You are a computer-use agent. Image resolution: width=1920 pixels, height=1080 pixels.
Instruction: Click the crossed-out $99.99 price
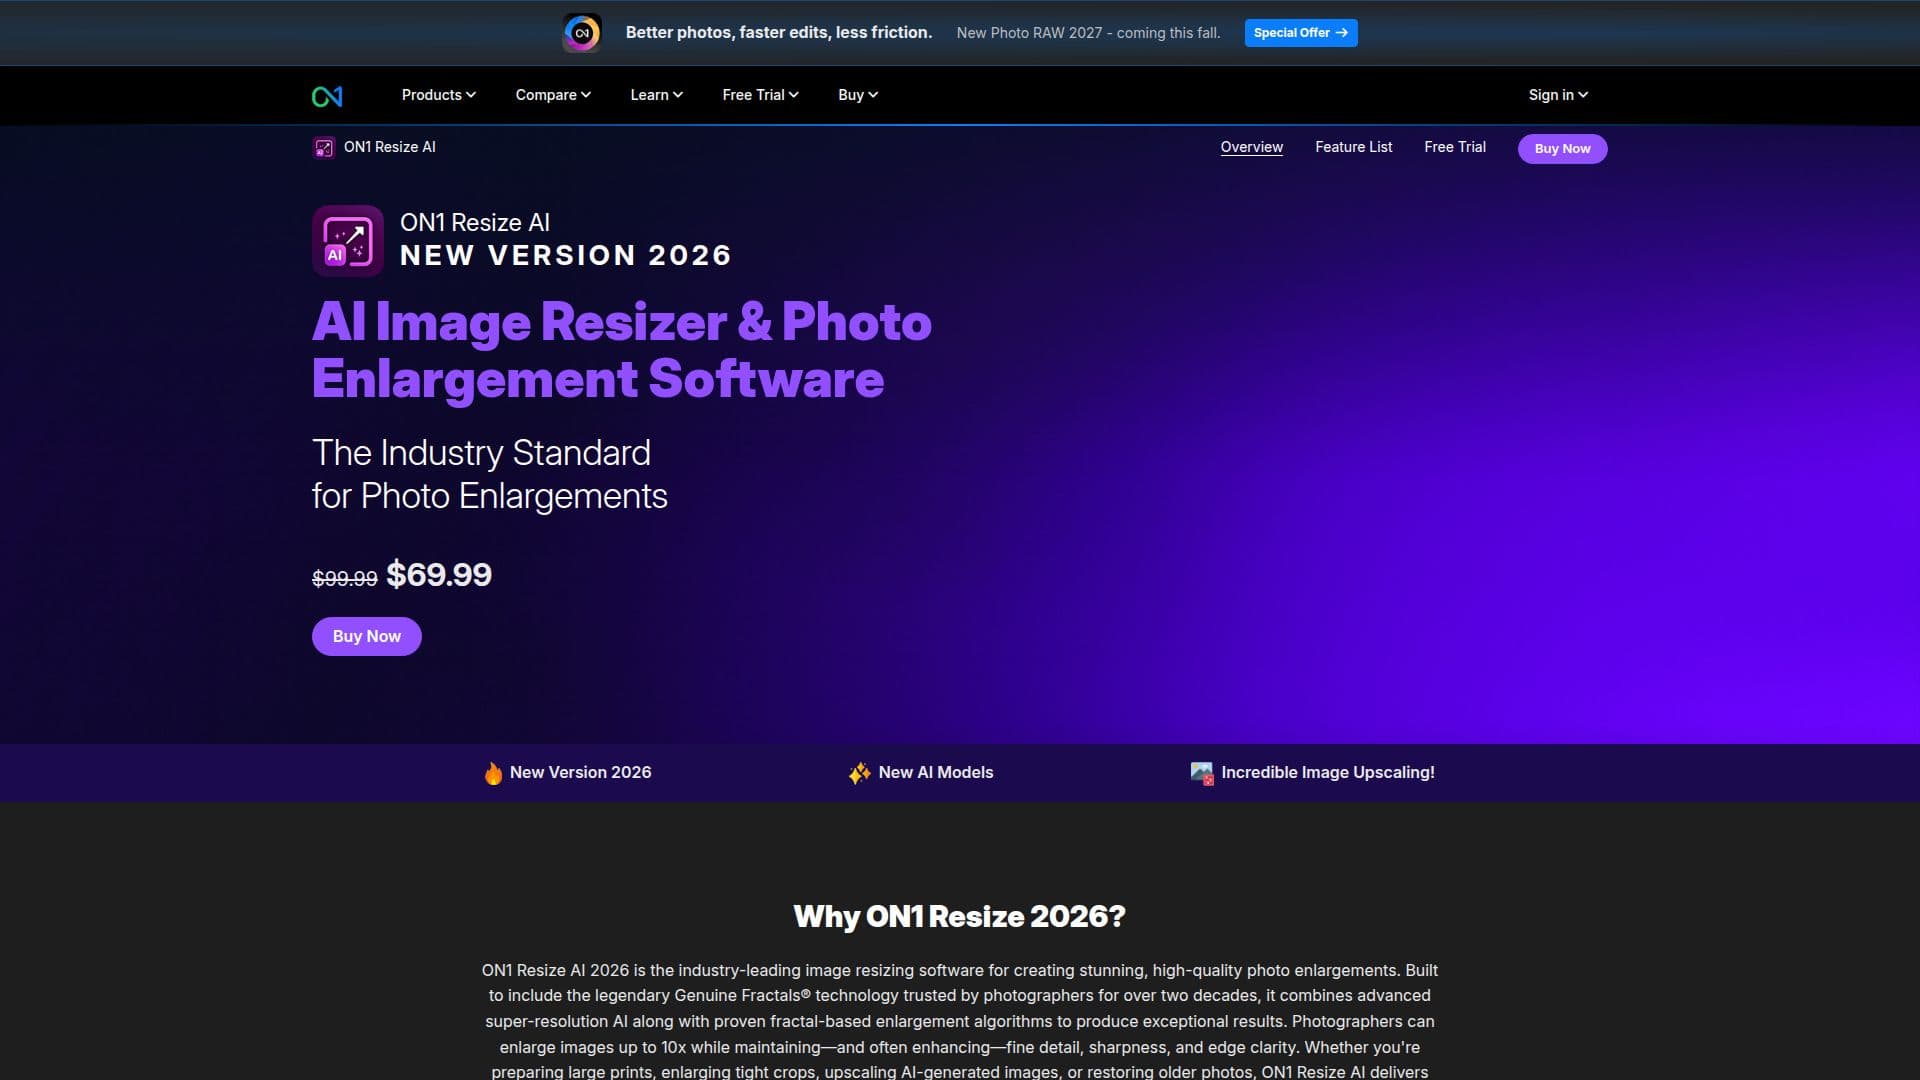[x=344, y=579]
